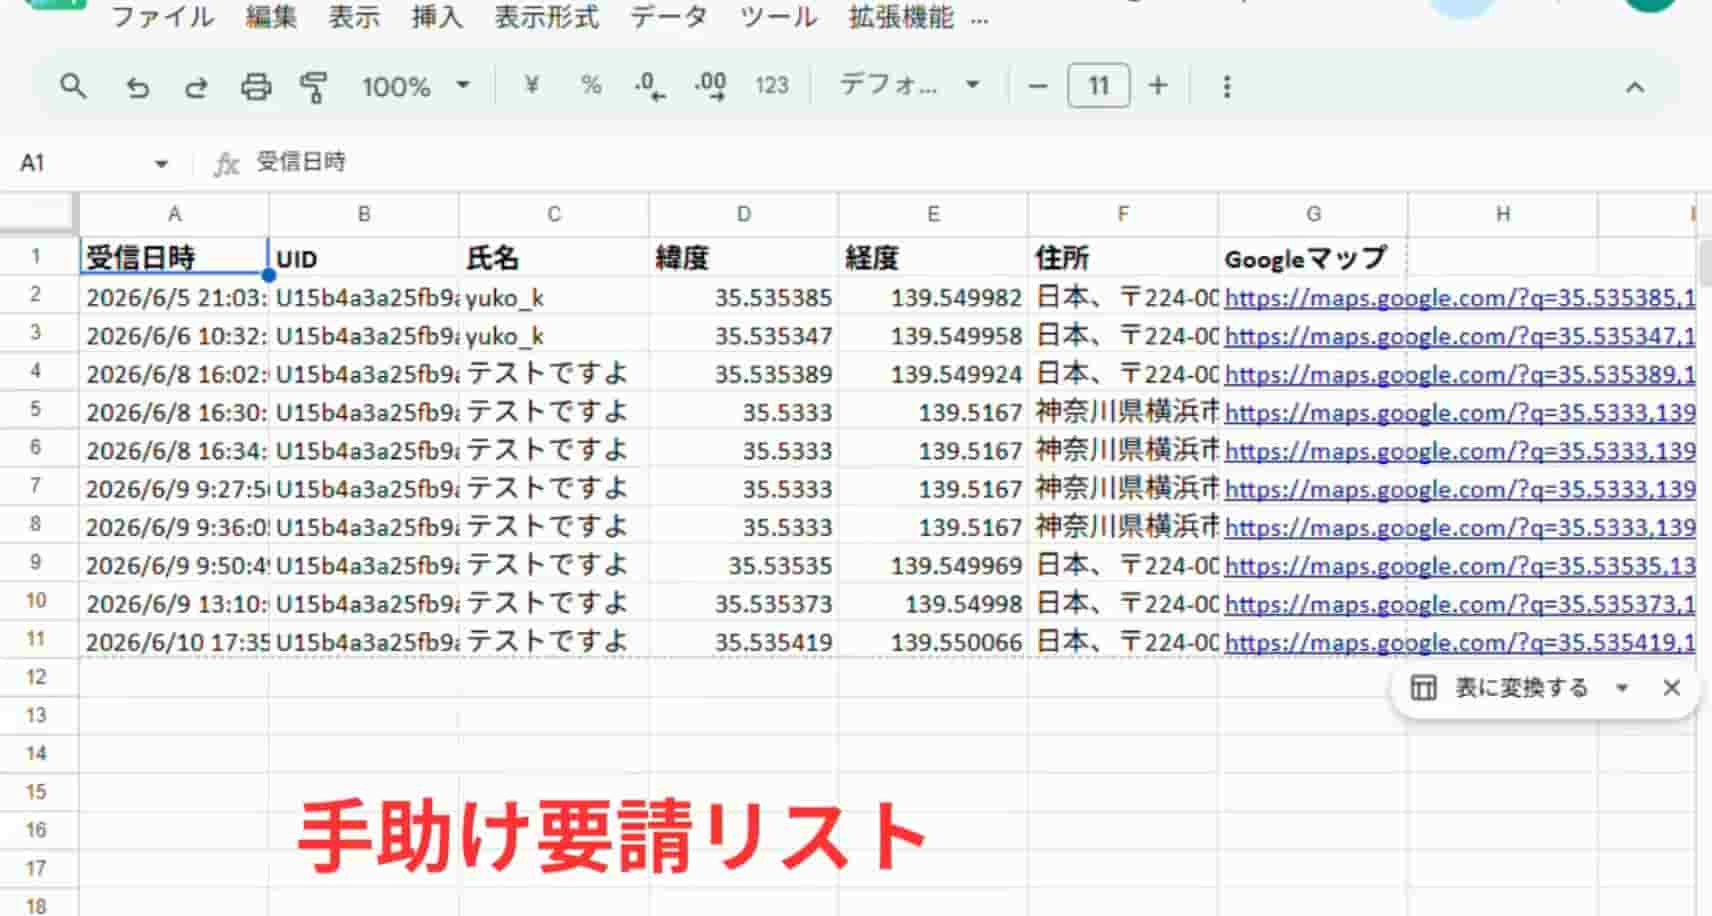Open the 100% zoom dropdown
The image size is (1712, 916).
tap(415, 86)
